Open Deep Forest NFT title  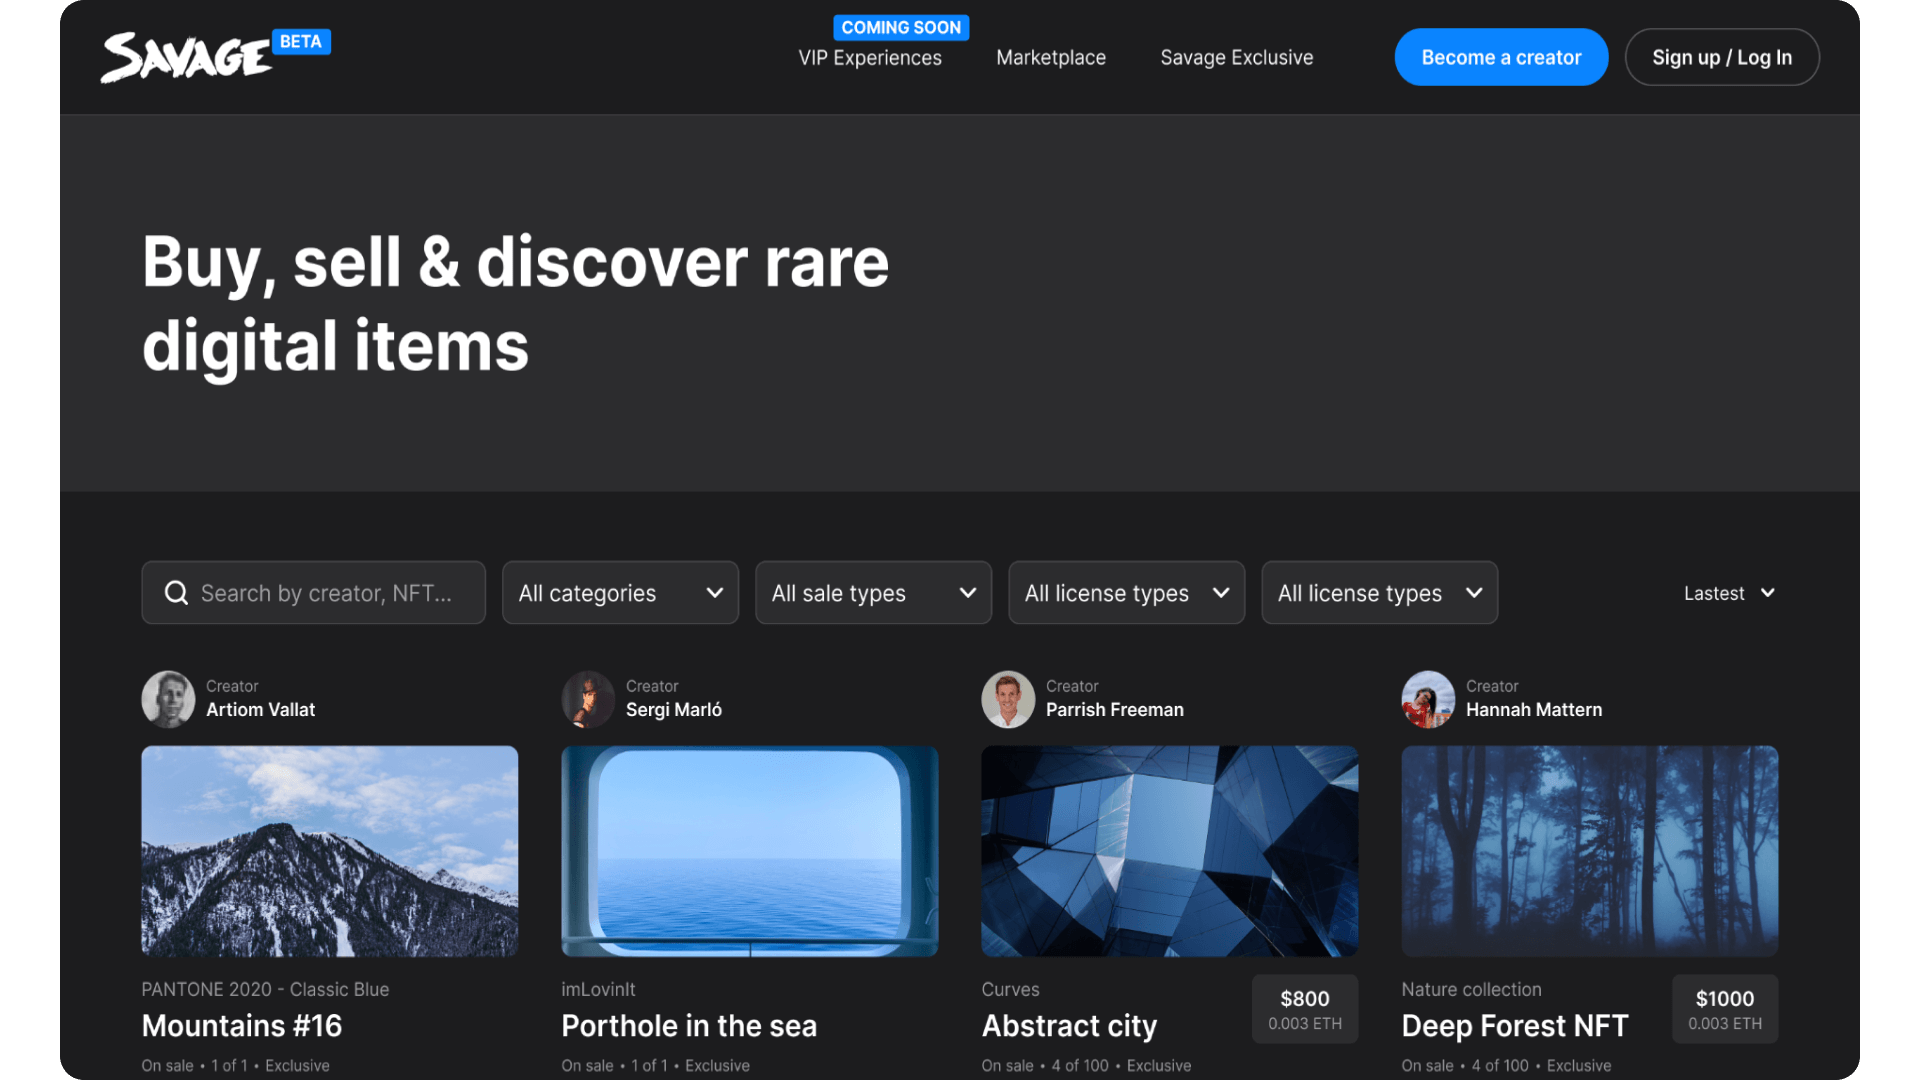click(x=1515, y=1026)
